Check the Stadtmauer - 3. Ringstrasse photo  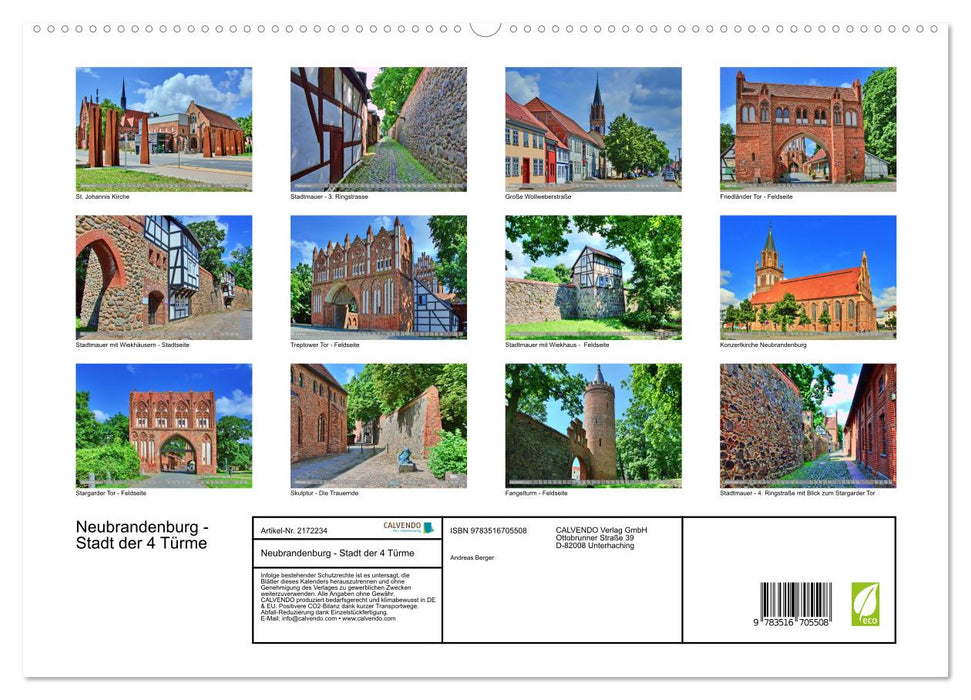point(378,128)
